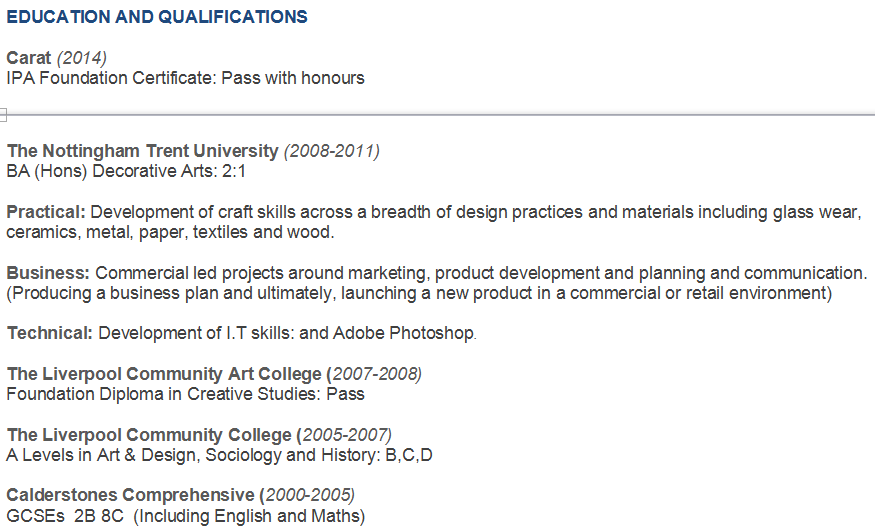Screen dimensions: 875x531
Task: Click the italic 2008-2011 date text
Action: 332,151
